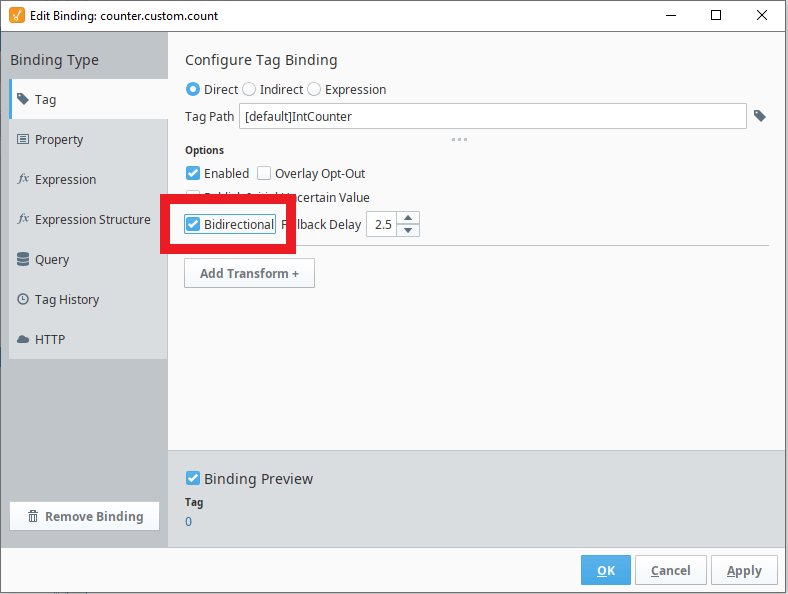Toggle the Binding Preview checkbox
The image size is (788, 594).
click(x=192, y=478)
